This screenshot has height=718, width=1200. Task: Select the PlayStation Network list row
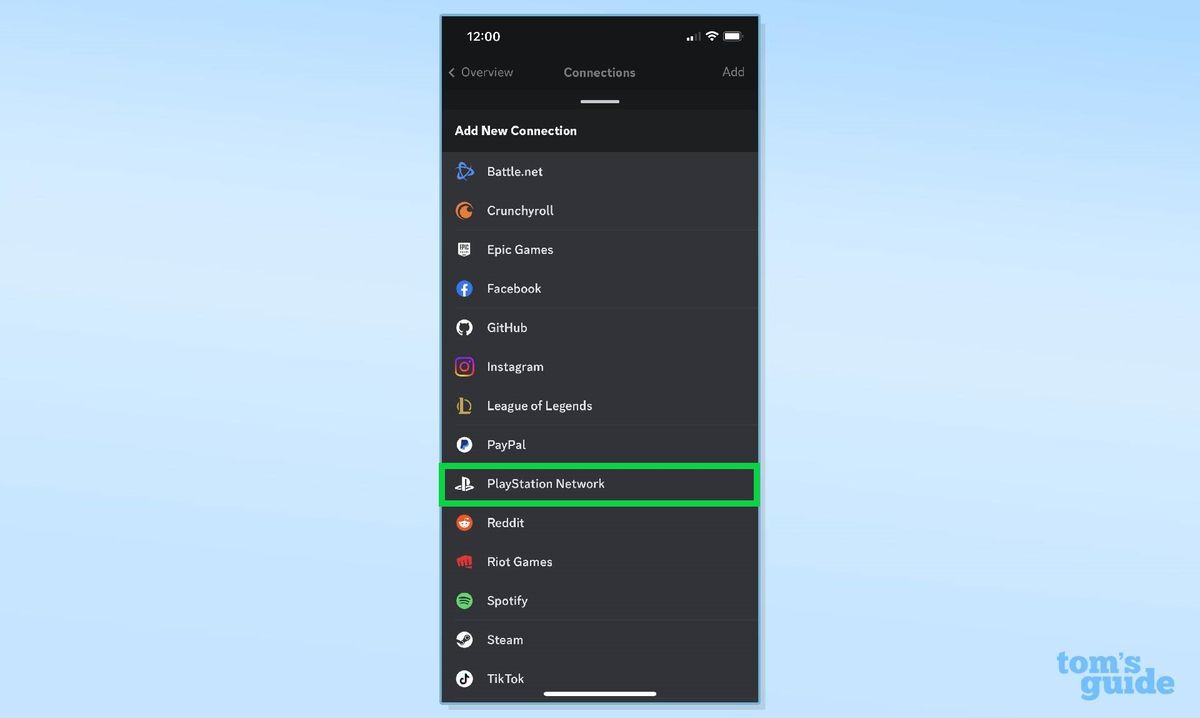coord(598,484)
